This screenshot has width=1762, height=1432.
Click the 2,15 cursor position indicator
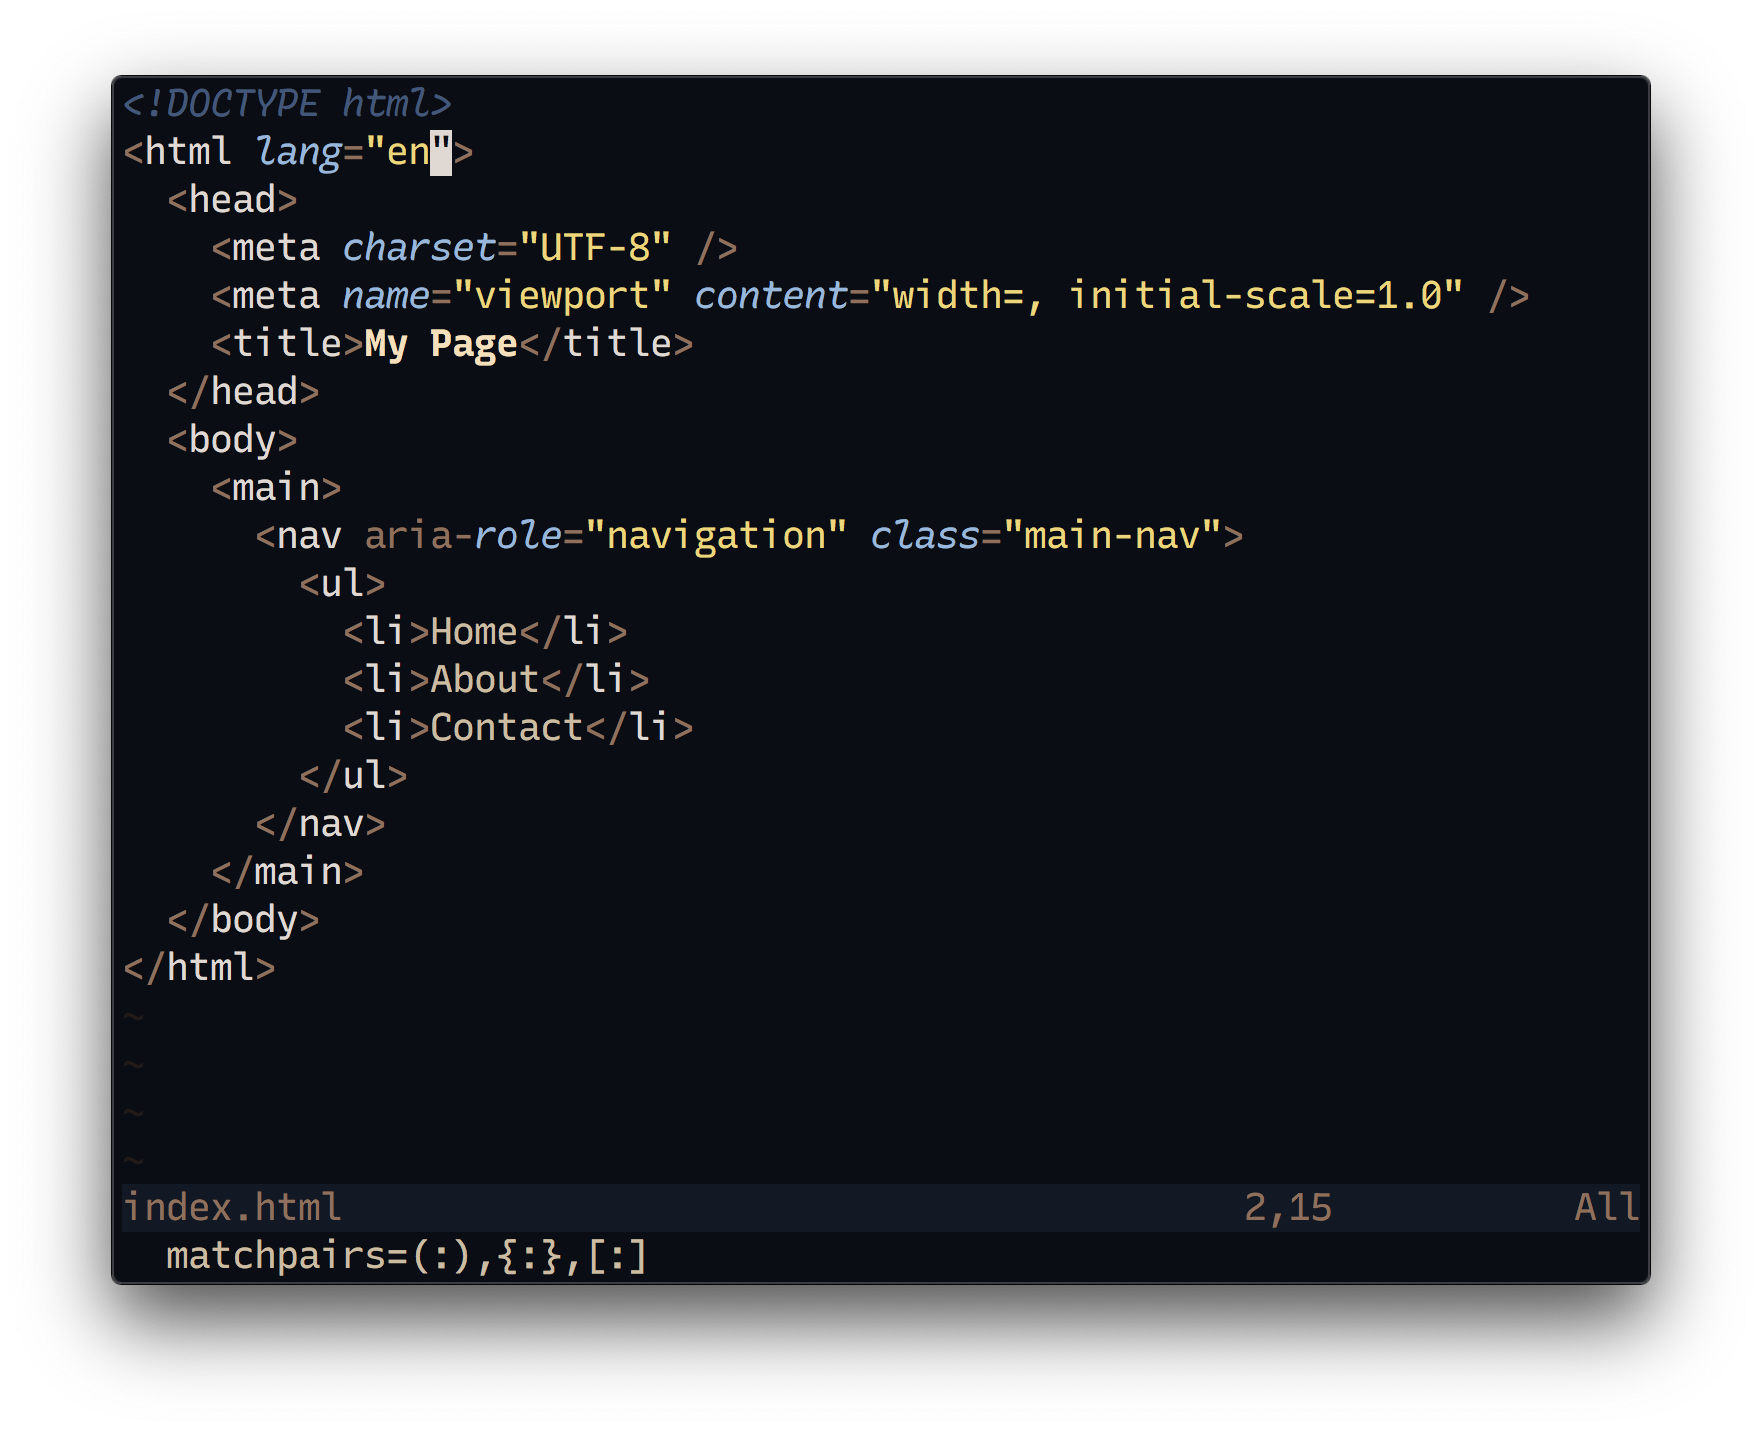pyautogui.click(x=1288, y=1208)
